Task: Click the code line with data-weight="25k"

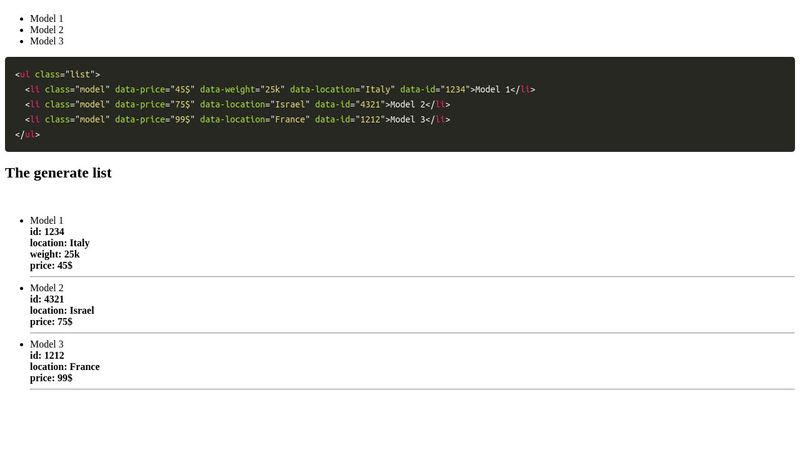Action: 280,90
